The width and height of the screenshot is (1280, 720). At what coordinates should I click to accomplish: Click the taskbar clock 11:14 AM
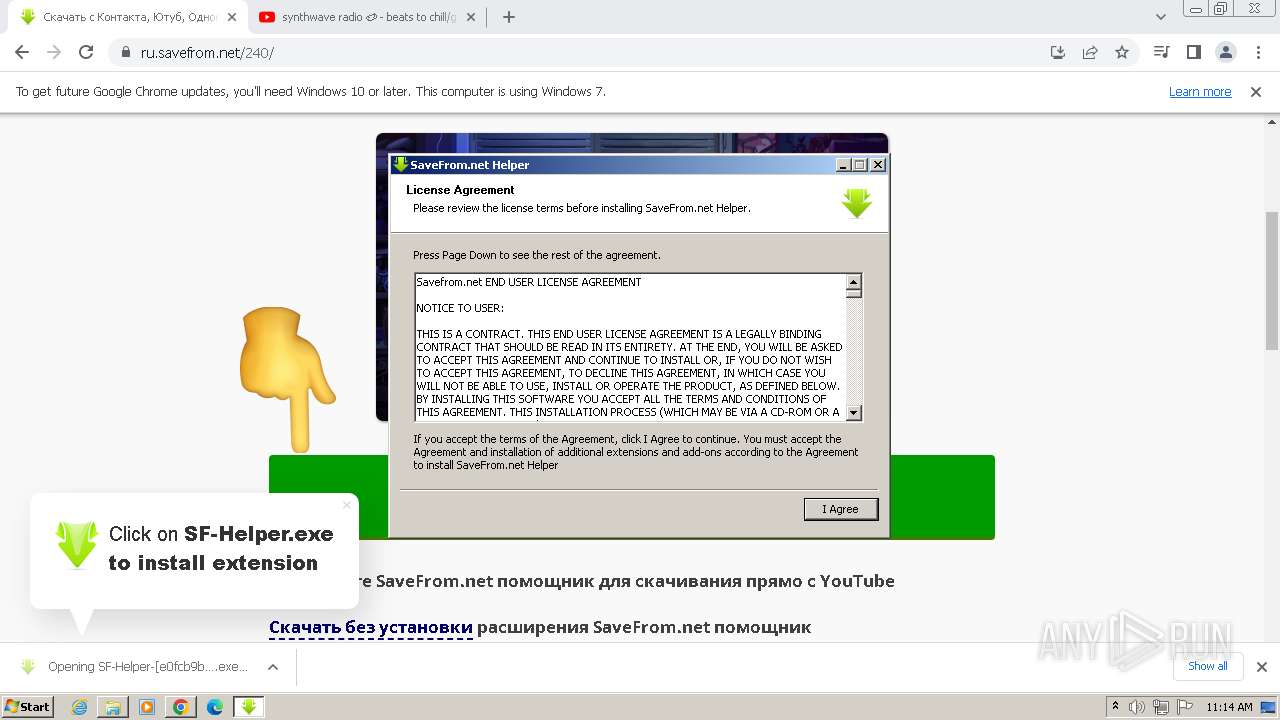pos(1229,707)
